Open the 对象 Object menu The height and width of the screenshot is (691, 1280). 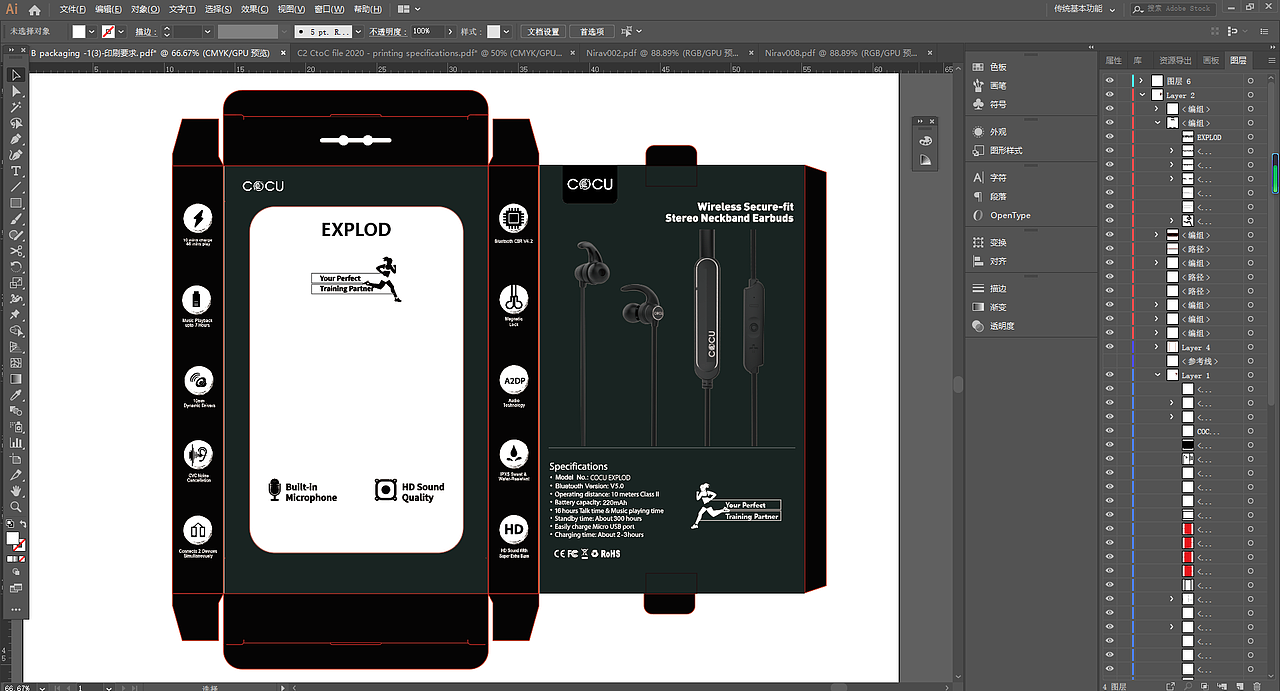pos(145,9)
